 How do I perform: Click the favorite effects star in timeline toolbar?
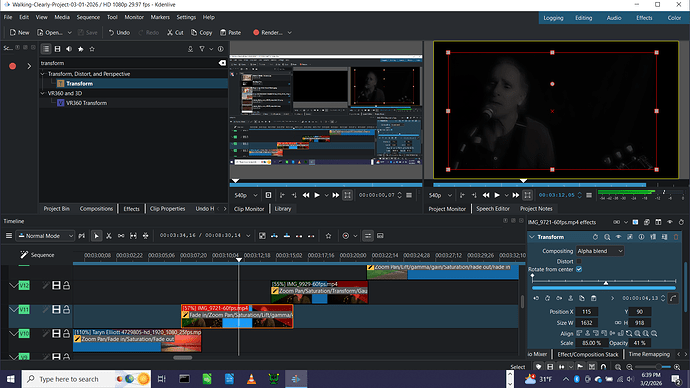click(328, 236)
